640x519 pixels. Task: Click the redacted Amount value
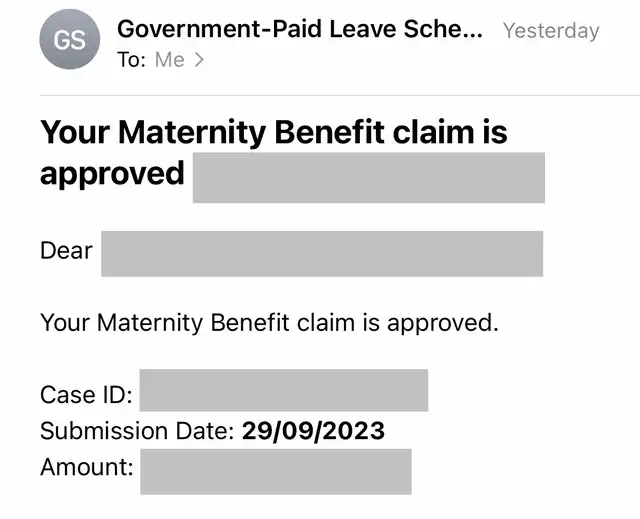(x=275, y=471)
